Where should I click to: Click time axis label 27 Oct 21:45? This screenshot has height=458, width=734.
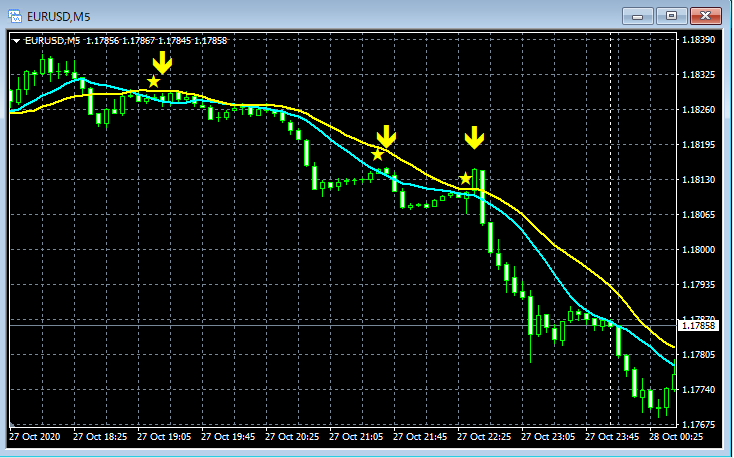pos(420,437)
